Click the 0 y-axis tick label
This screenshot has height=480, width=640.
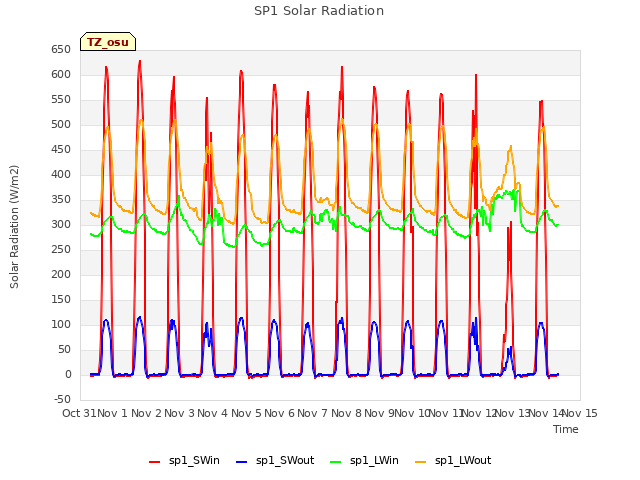68,375
